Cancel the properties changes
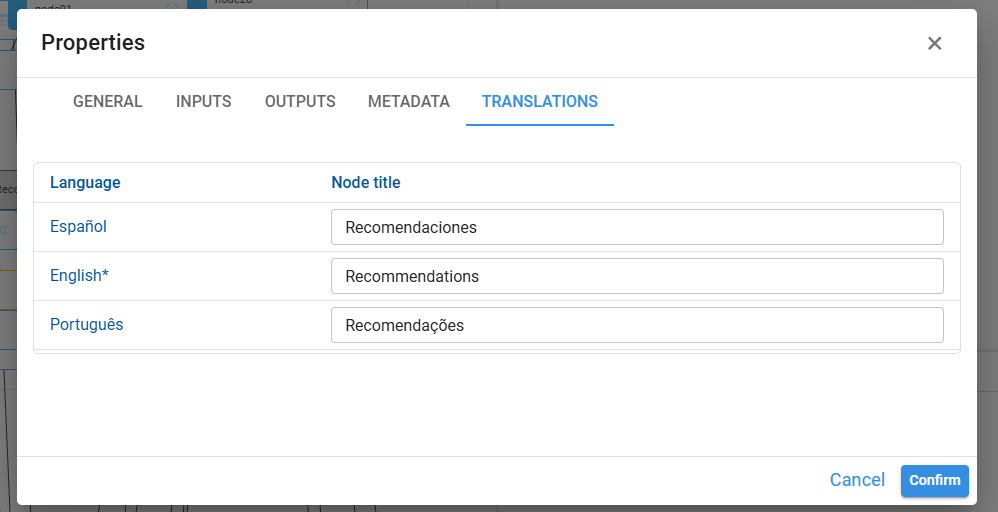The width and height of the screenshot is (998, 512). [x=857, y=480]
